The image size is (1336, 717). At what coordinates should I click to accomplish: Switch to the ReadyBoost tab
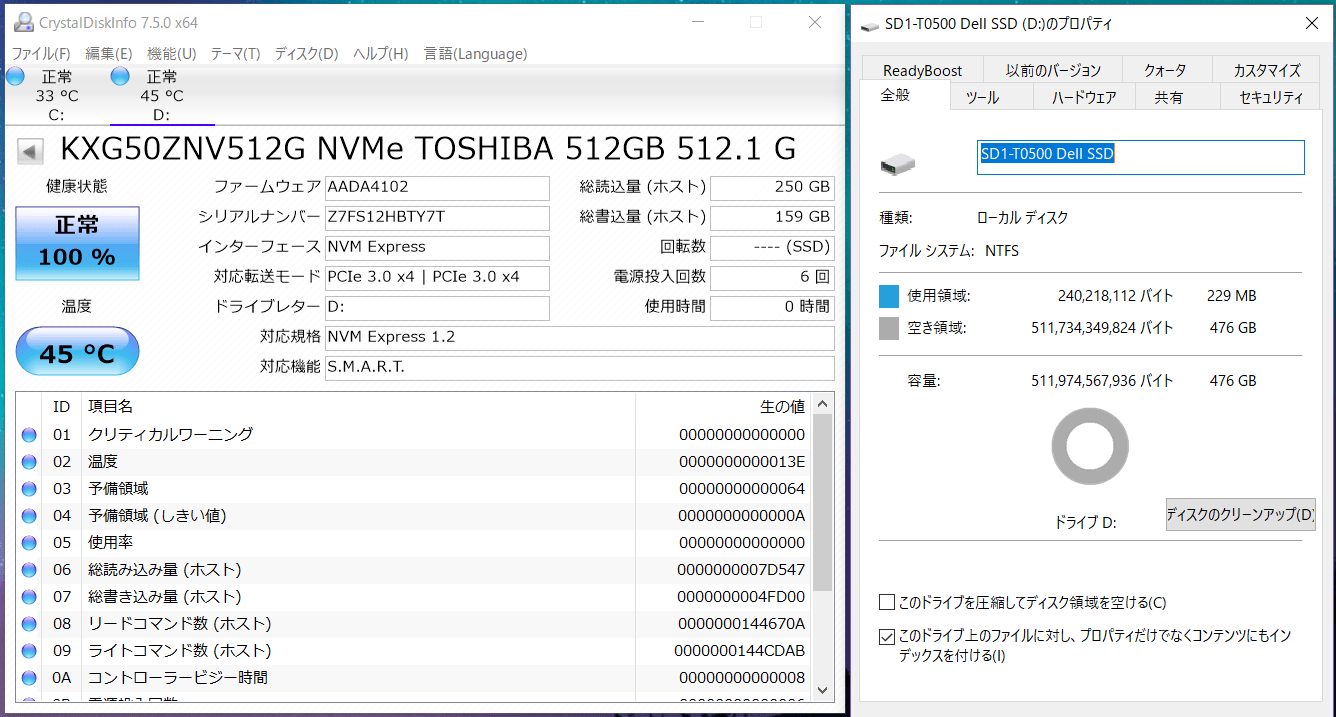coord(922,70)
